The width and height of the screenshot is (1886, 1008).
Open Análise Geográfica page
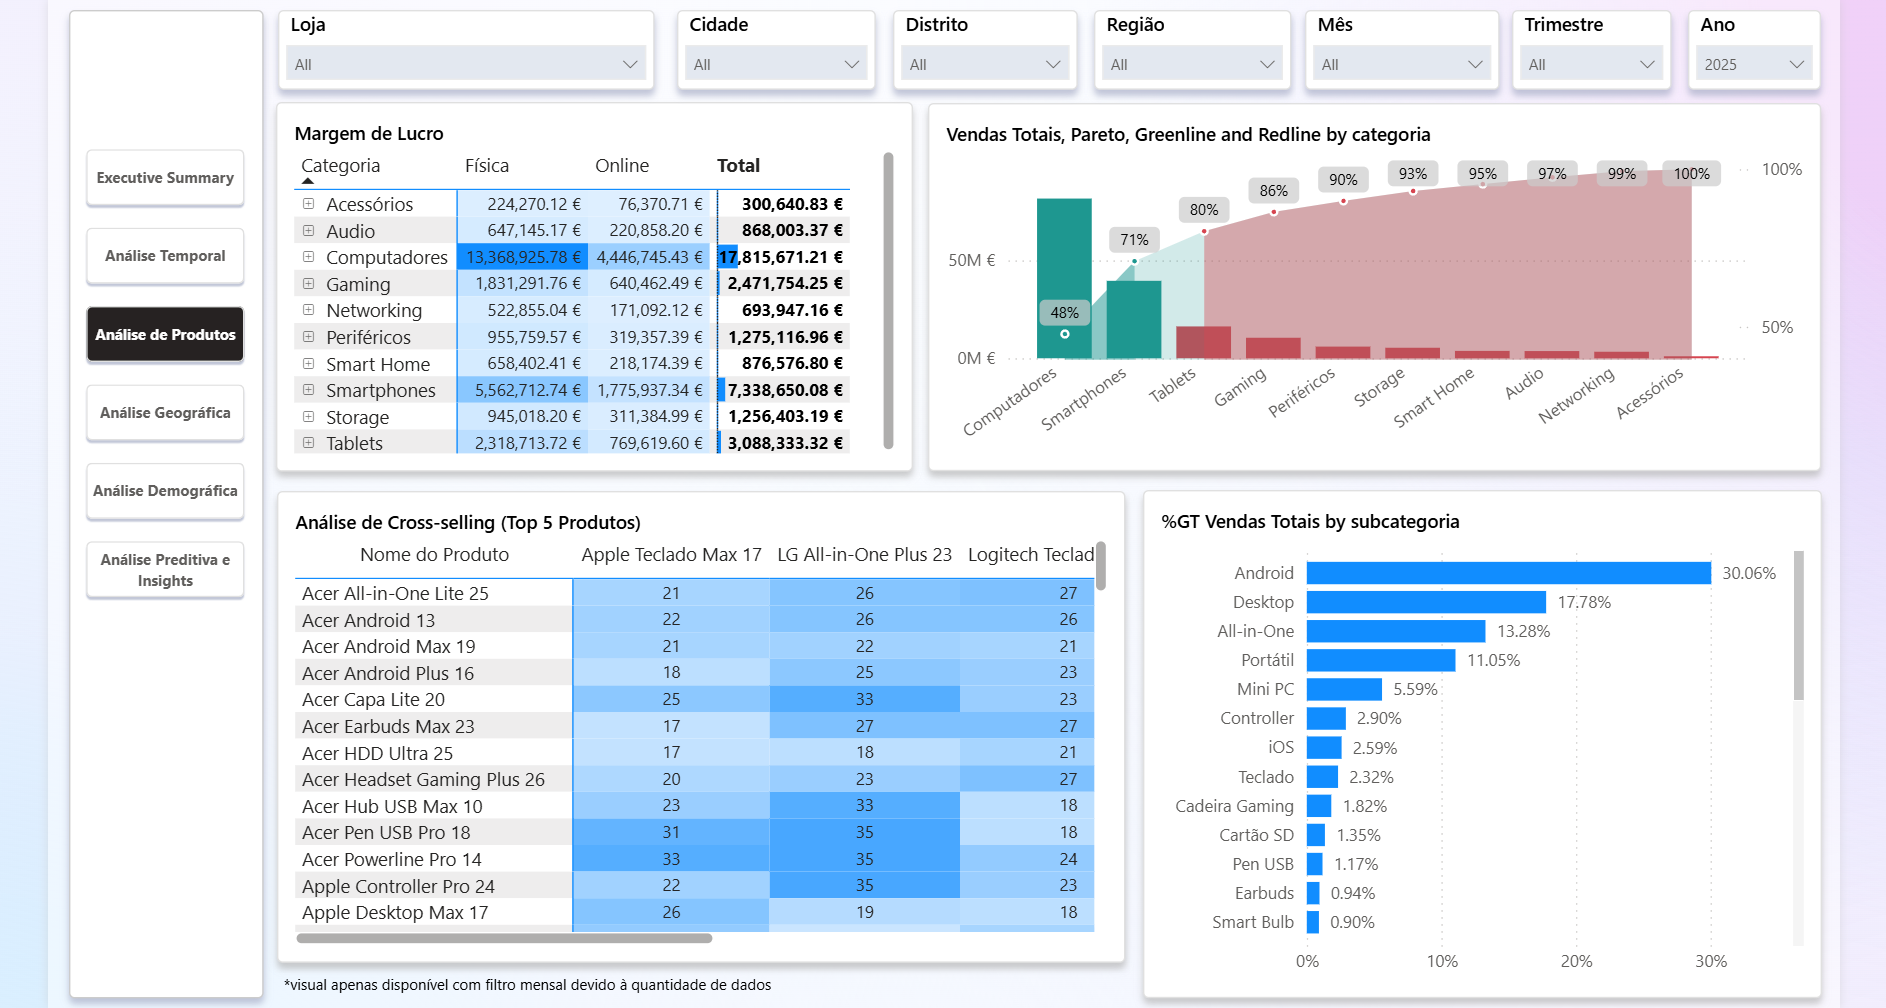165,413
